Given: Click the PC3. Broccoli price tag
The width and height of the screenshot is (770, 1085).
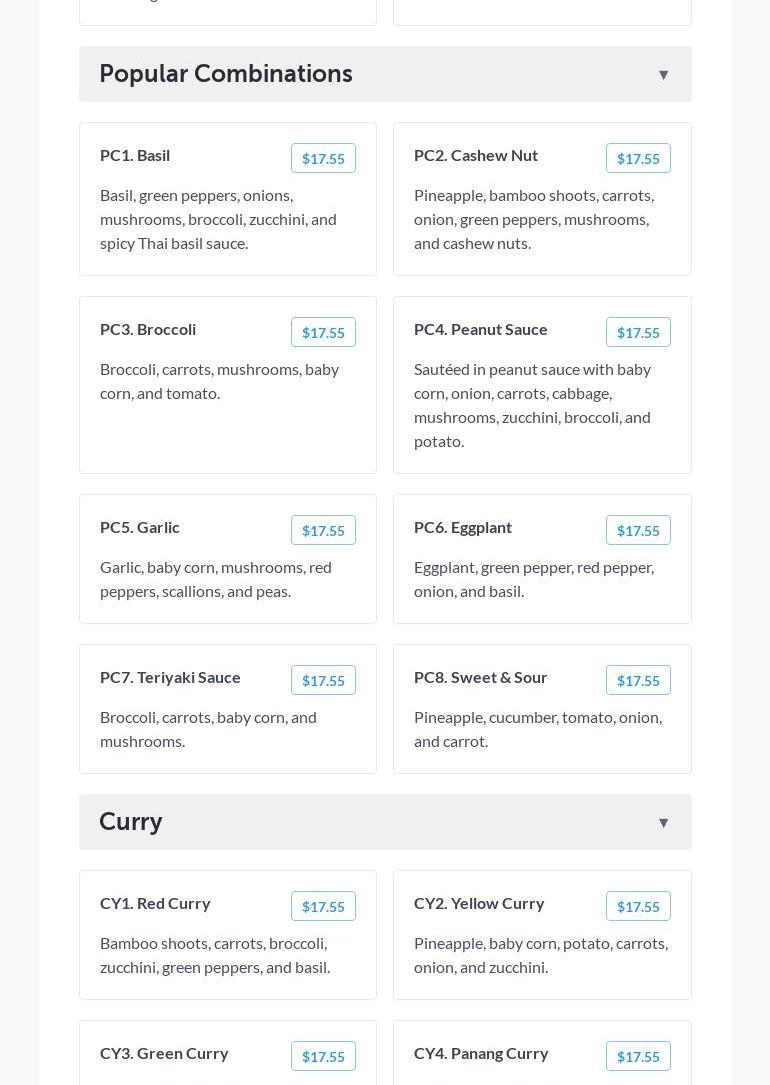Looking at the screenshot, I should coord(323,332).
